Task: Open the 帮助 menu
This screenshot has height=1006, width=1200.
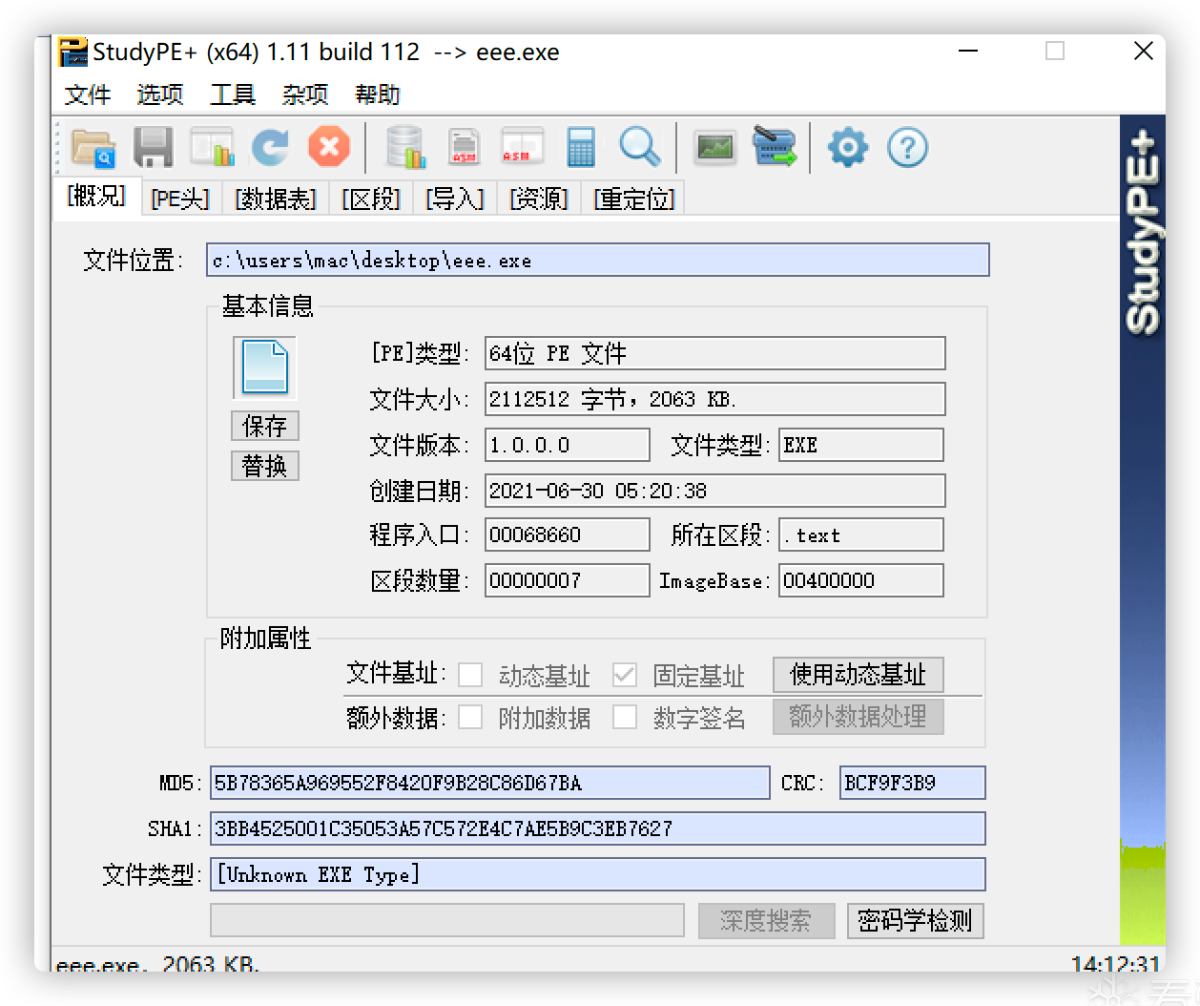Action: (378, 95)
